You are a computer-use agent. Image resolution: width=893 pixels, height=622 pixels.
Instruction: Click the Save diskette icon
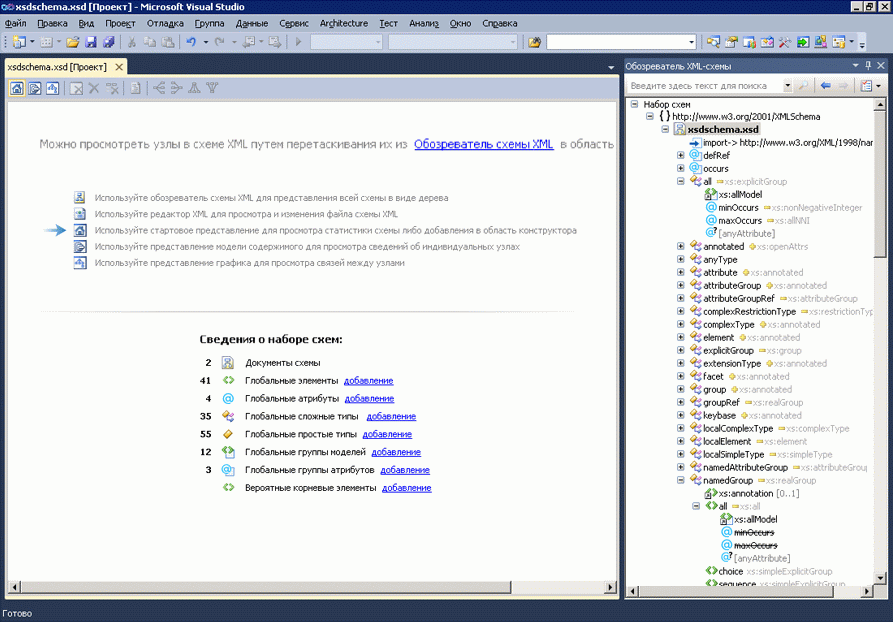(91, 42)
